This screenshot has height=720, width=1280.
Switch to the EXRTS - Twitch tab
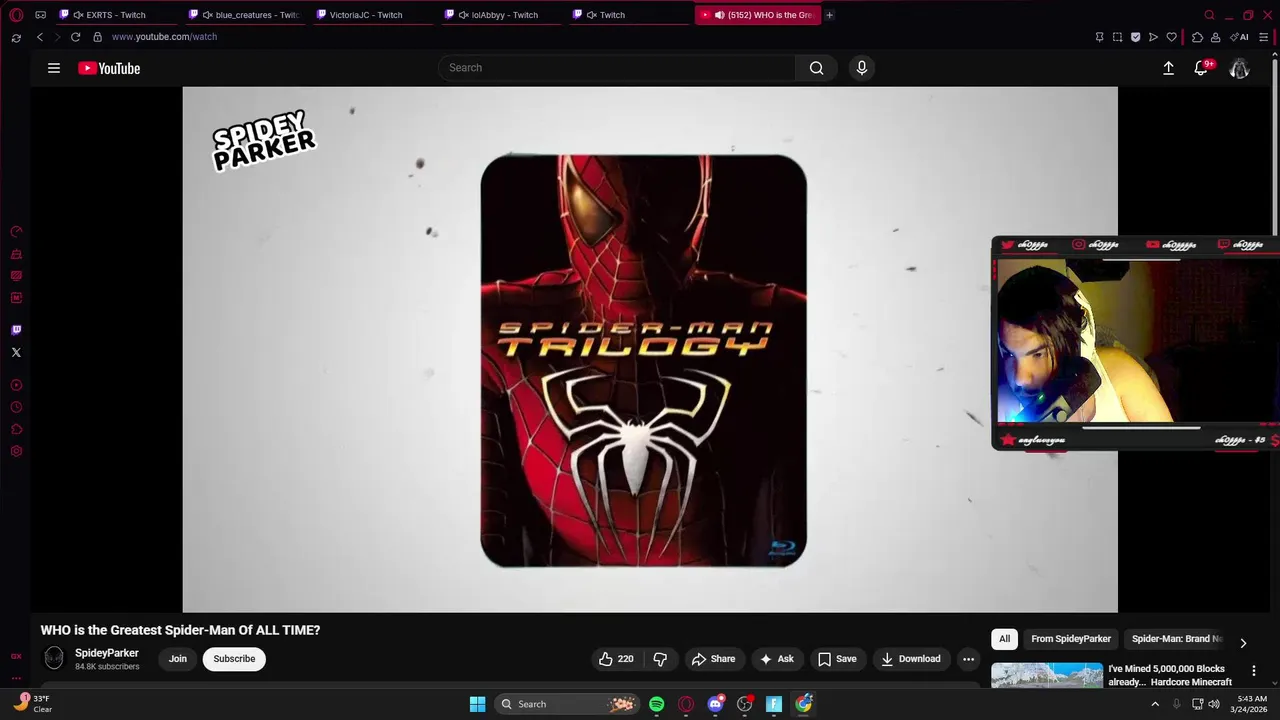[x=116, y=15]
